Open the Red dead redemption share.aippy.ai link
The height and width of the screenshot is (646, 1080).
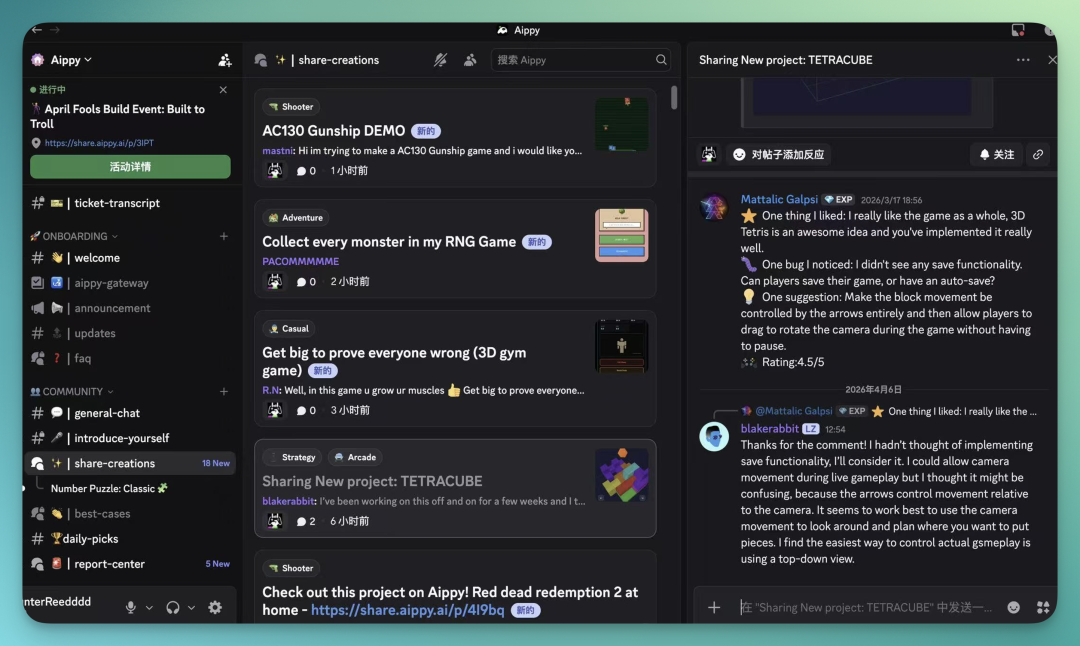click(408, 610)
